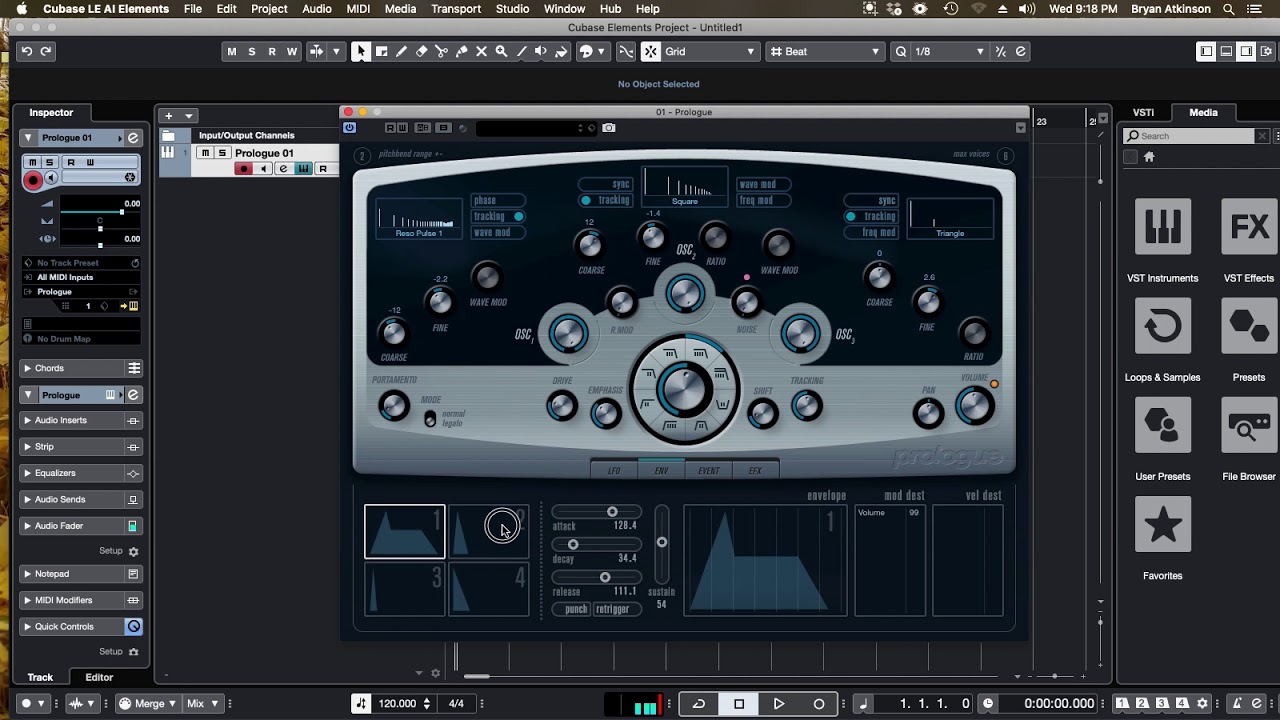Open the Grid snap type dropdown
Screen dimensions: 1280x720
(710, 51)
